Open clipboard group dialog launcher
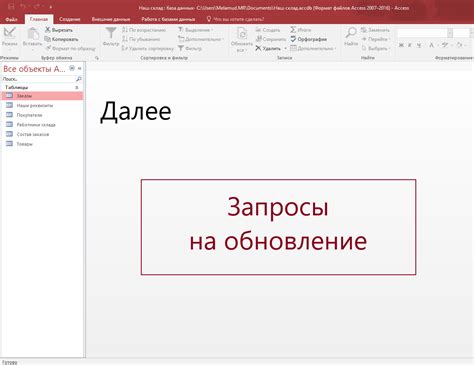Viewport: 474px width, 365px height. (97, 58)
